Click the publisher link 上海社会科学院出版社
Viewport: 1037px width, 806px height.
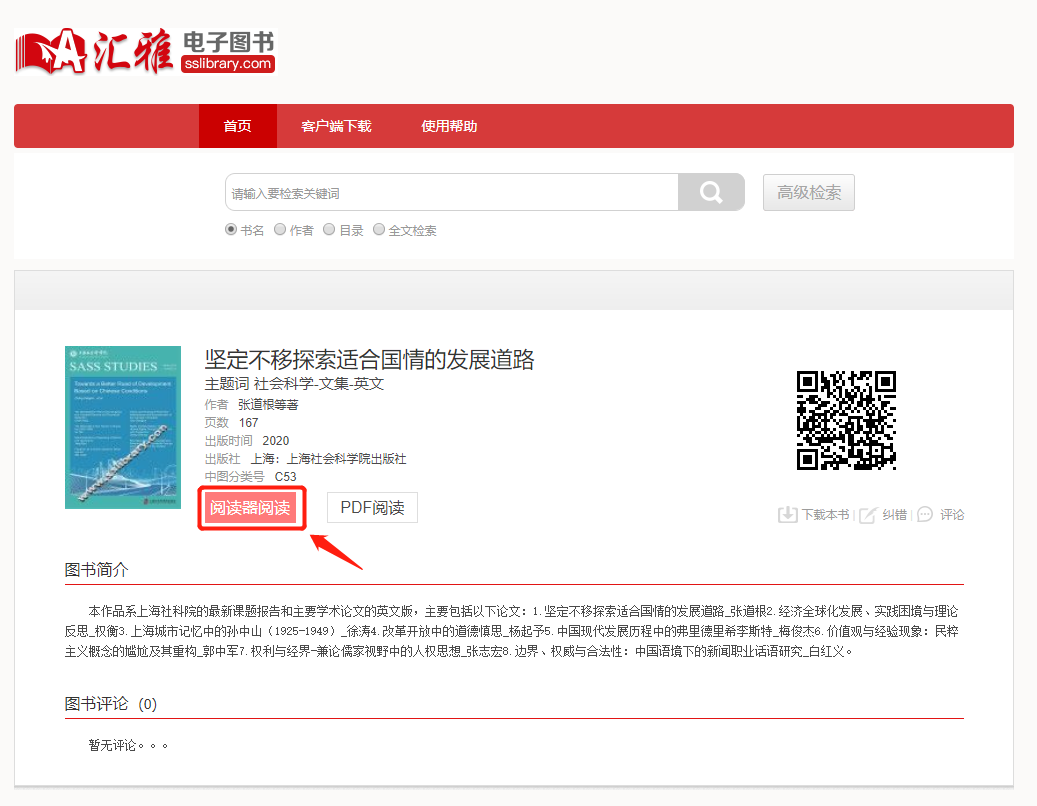coord(346,459)
